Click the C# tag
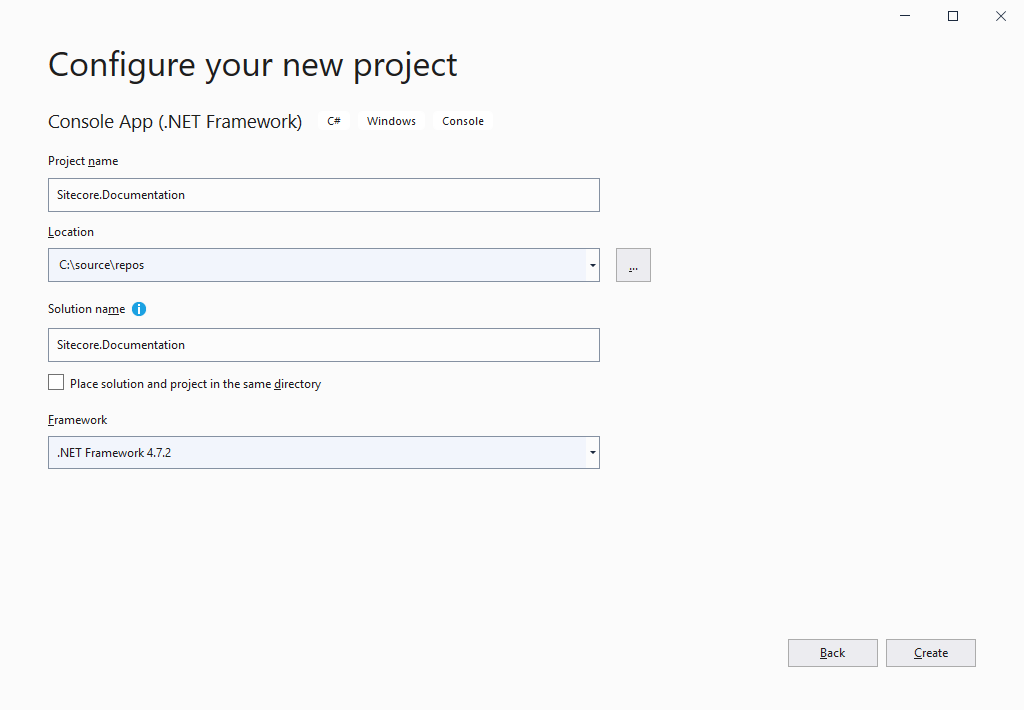 334,121
